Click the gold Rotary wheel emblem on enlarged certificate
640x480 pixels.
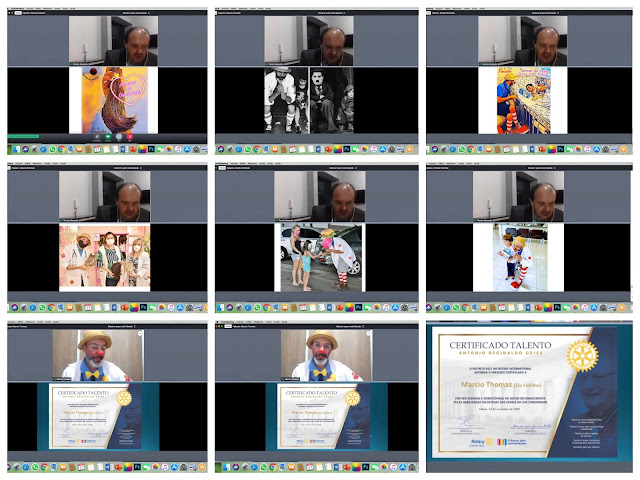(x=582, y=356)
